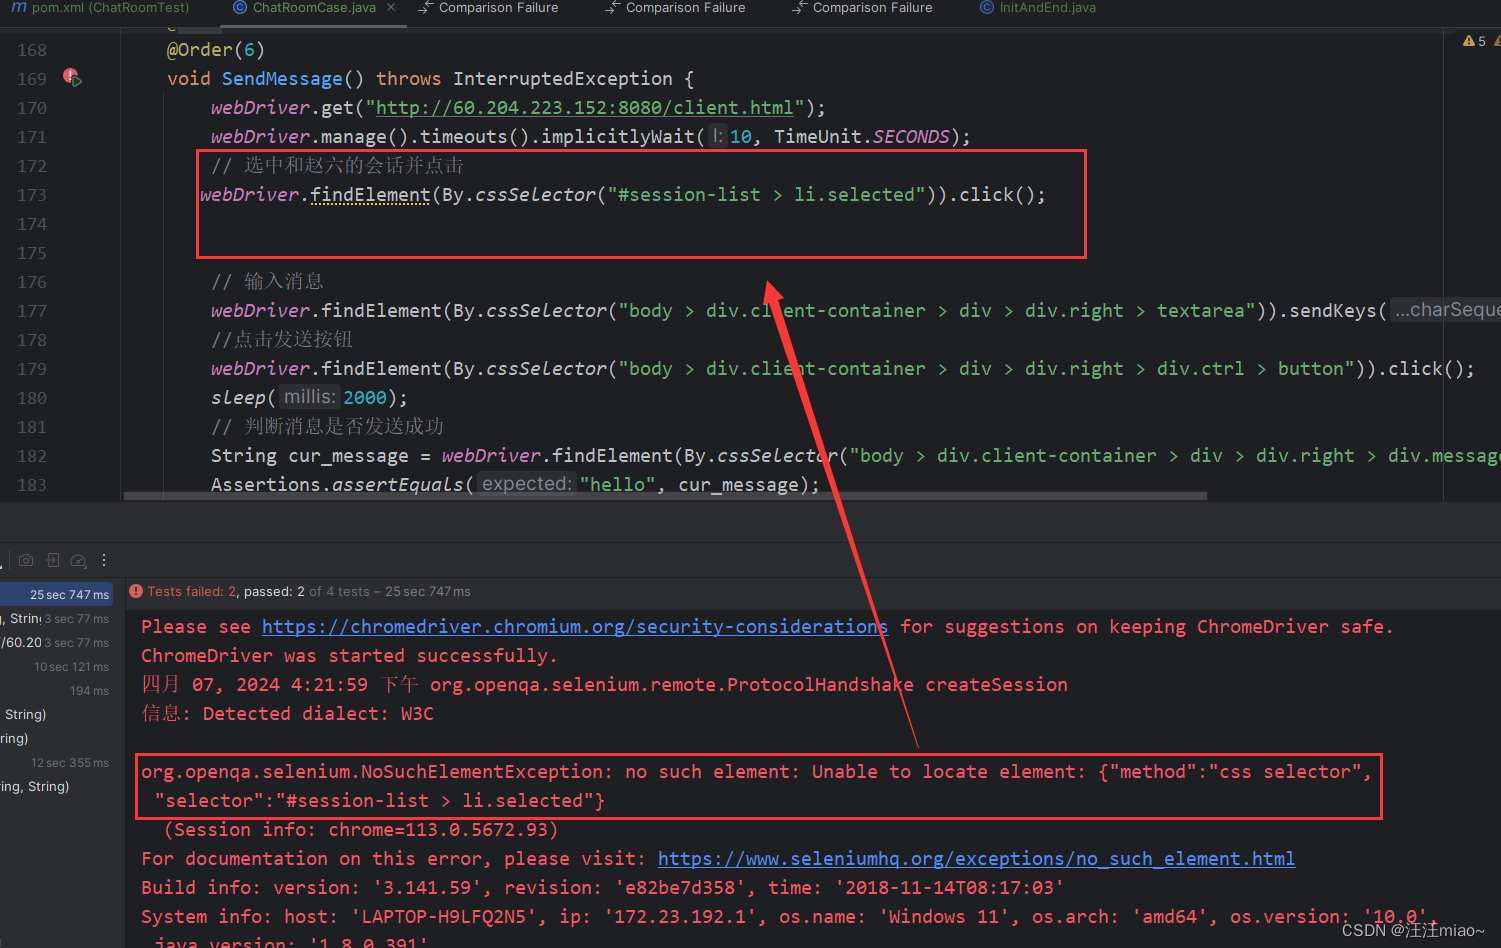The image size is (1501, 948).
Task: Open the second Comparison Failure tab
Action: (675, 7)
